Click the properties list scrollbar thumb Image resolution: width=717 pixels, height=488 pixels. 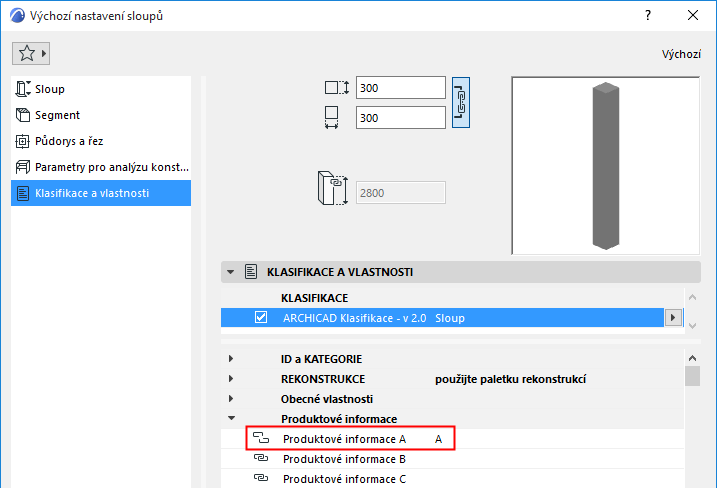pyautogui.click(x=692, y=376)
